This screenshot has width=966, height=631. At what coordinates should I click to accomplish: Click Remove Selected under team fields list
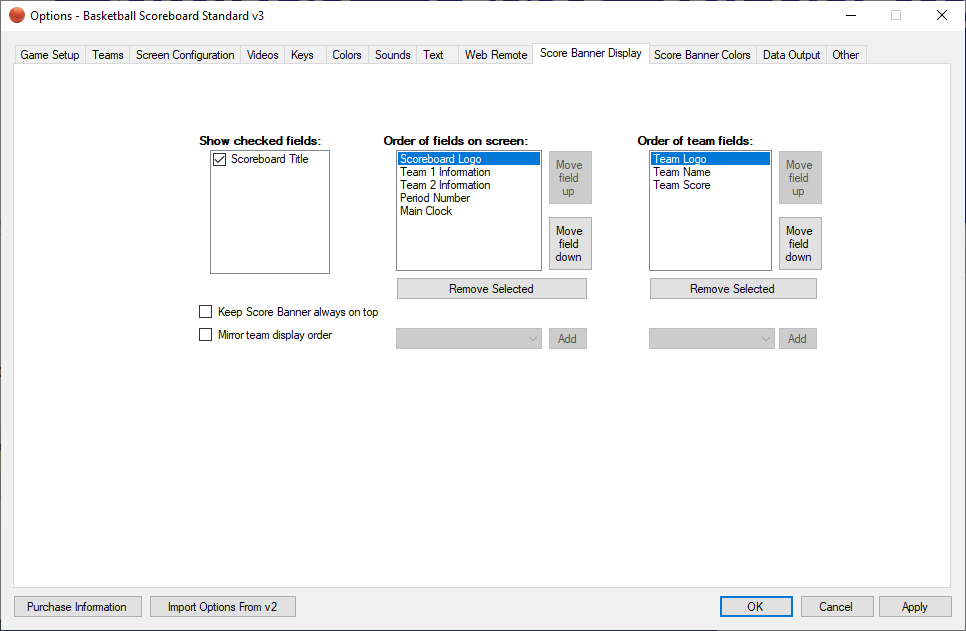tap(732, 289)
